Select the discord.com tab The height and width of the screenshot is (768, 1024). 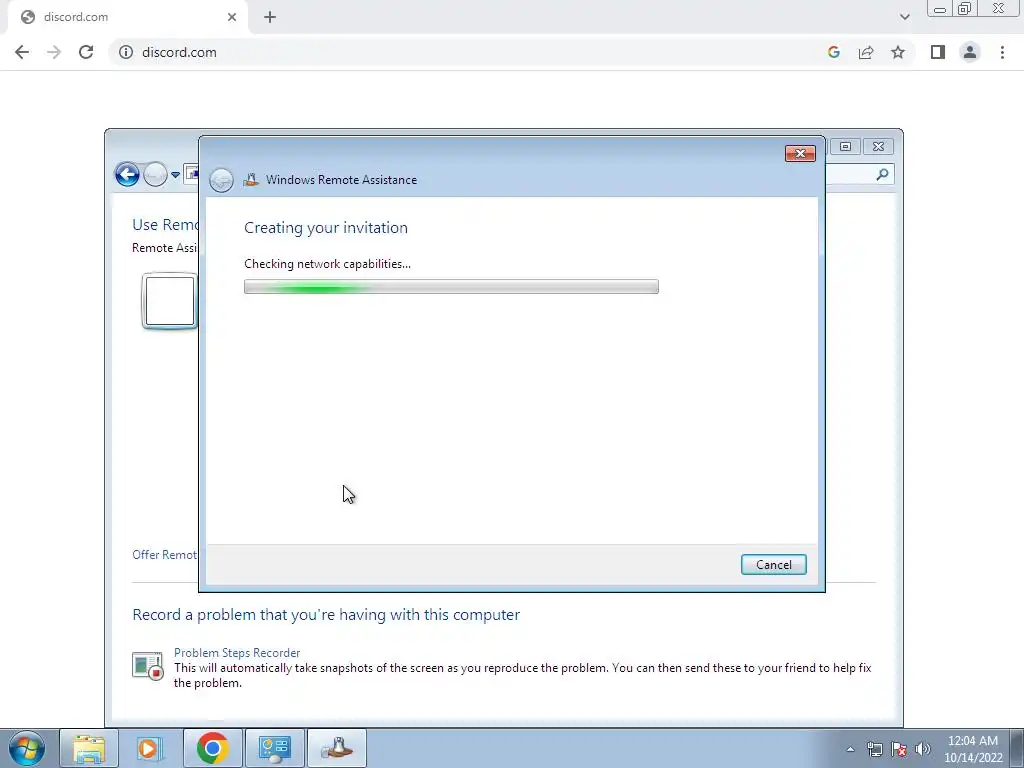(127, 17)
